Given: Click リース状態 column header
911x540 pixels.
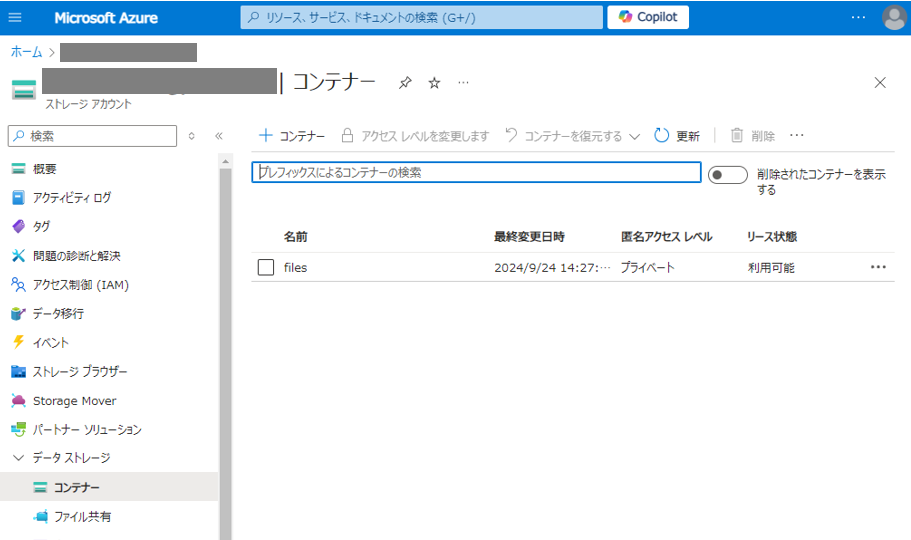Looking at the screenshot, I should (x=772, y=237).
